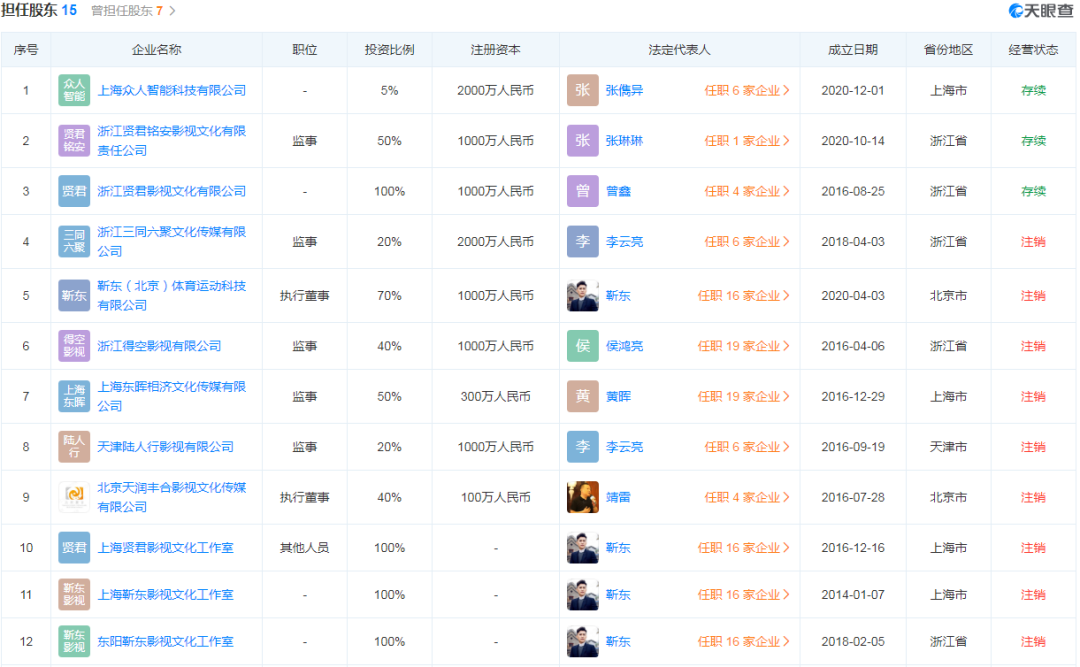1080x667 pixels.
Task: Click 张琳琳's avatar icon
Action: click(x=583, y=141)
